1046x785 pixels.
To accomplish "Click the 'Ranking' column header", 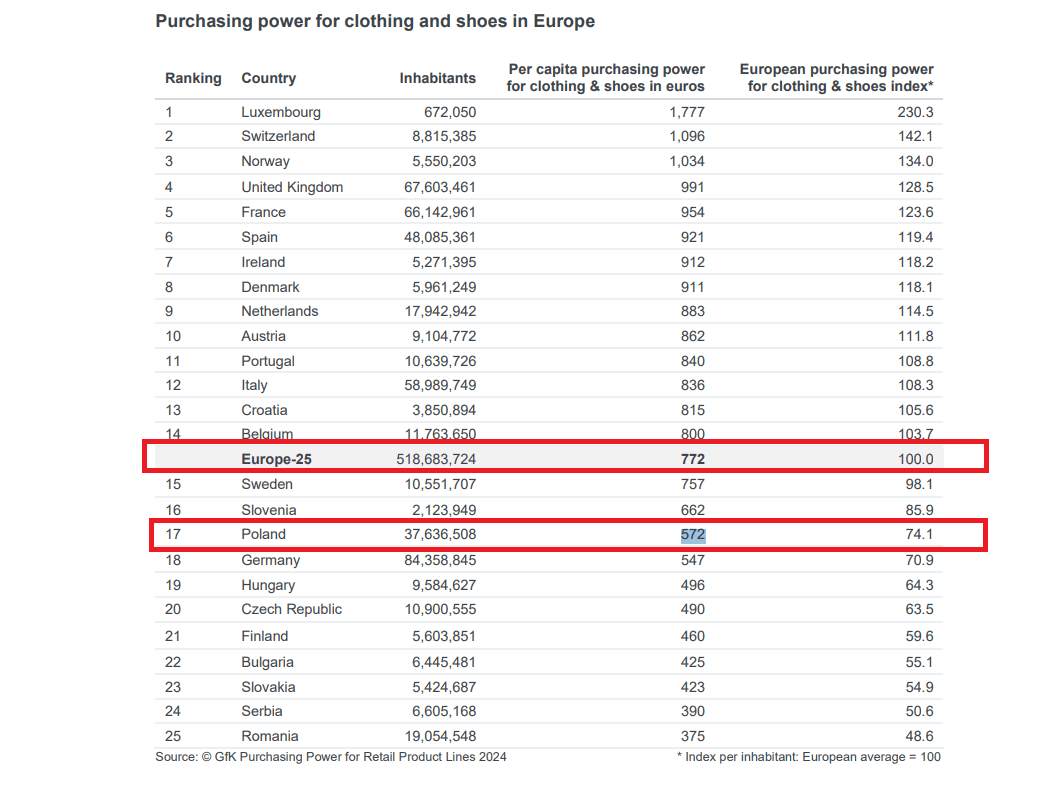I will 193,78.
